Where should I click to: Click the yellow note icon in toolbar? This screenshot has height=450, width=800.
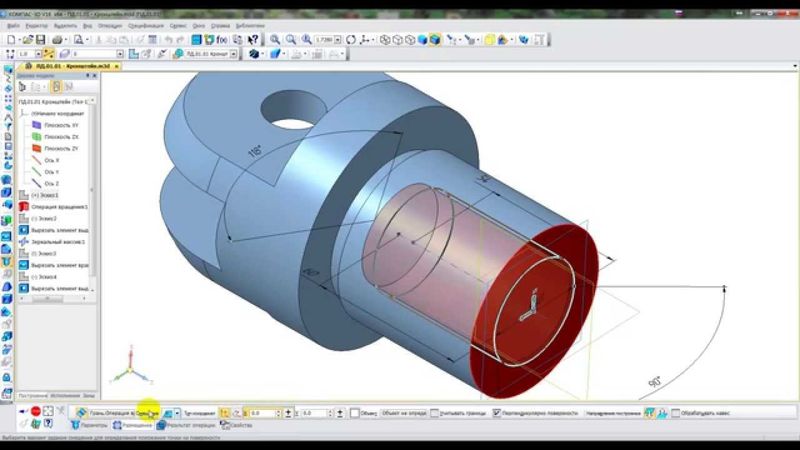click(x=490, y=39)
